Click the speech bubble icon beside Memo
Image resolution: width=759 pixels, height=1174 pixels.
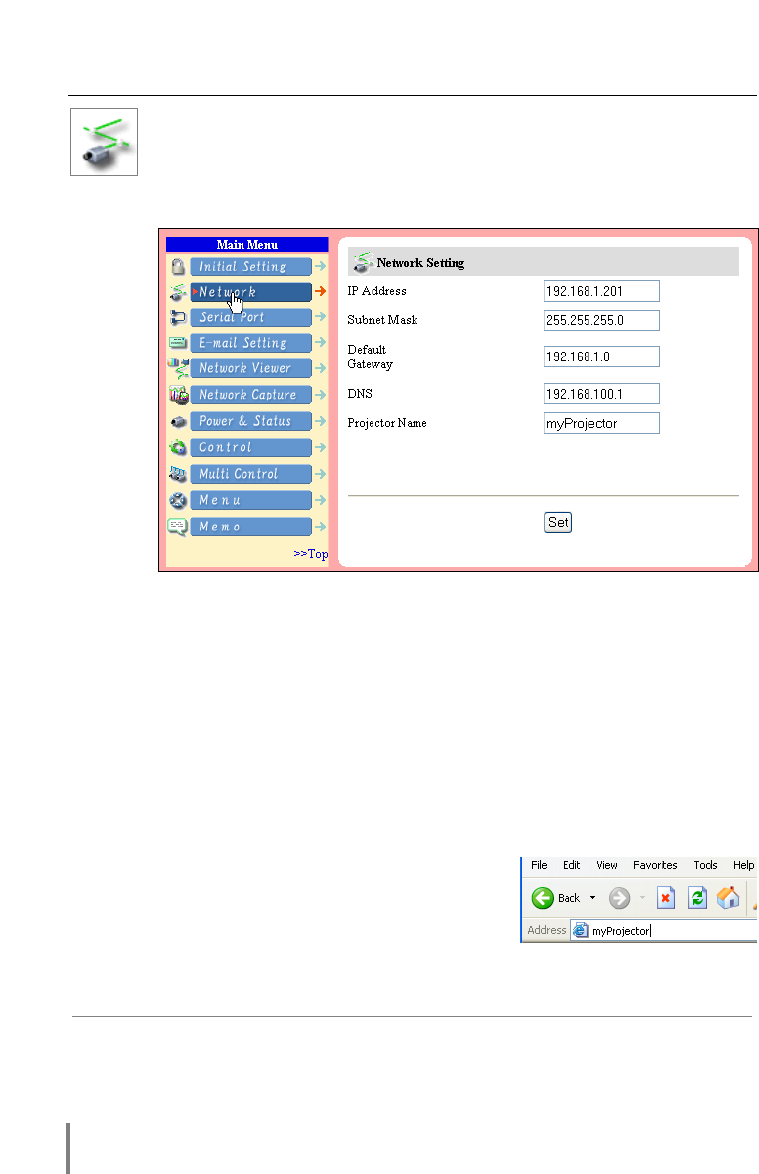pos(177,526)
